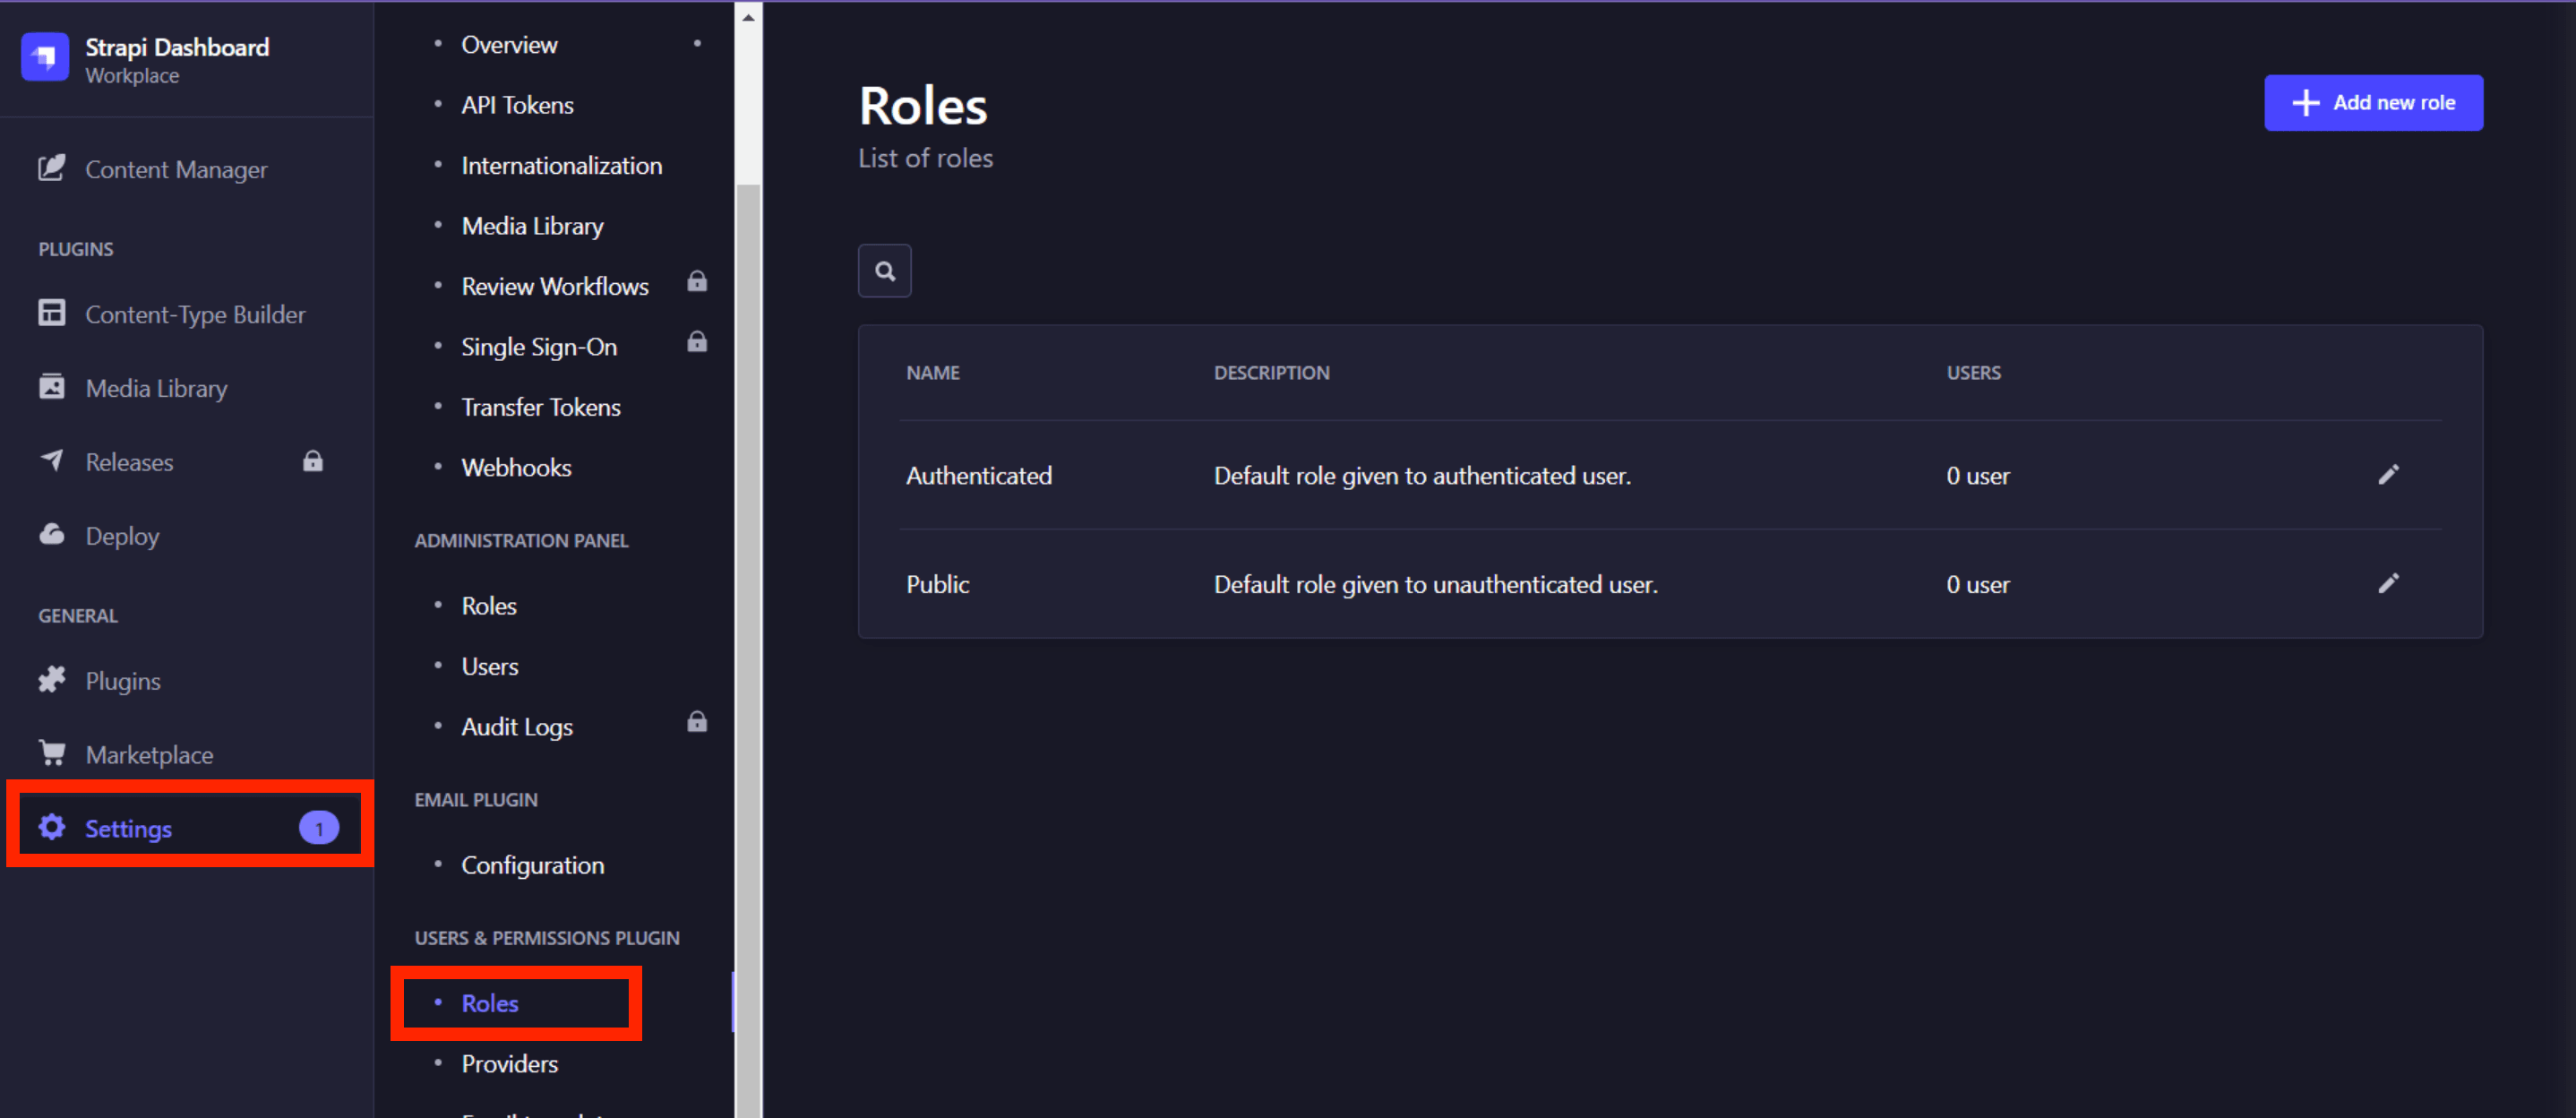This screenshot has height=1118, width=2576.
Task: Click the 'List of roles' subtitle
Action: (x=925, y=158)
